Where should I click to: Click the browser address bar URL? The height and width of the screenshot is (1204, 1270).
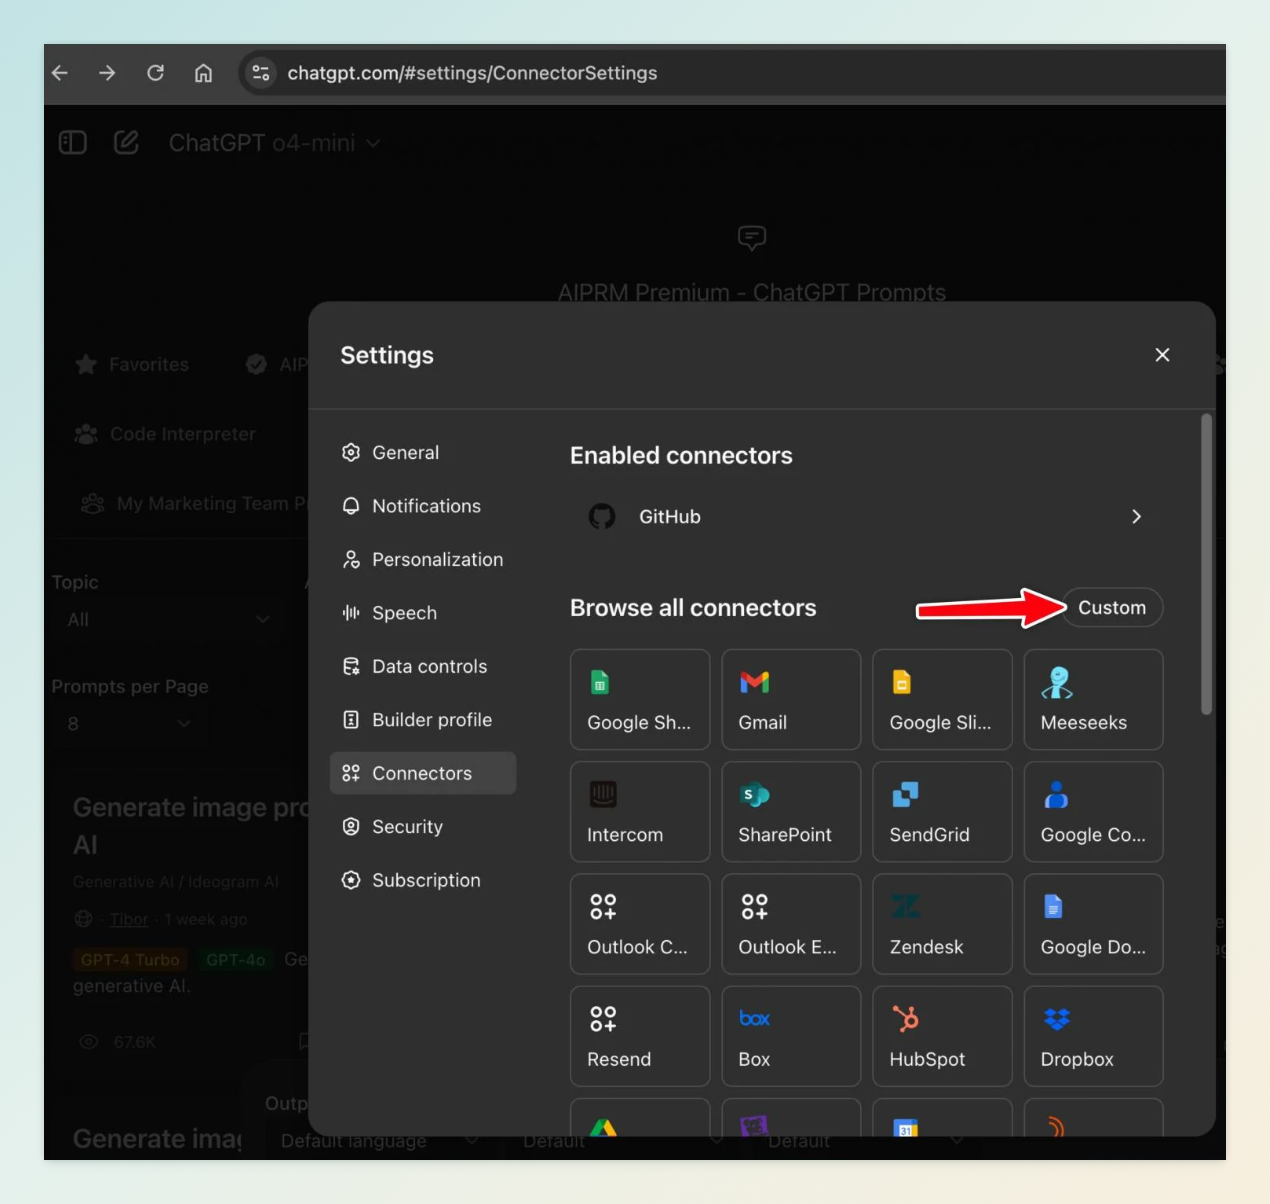click(x=472, y=73)
